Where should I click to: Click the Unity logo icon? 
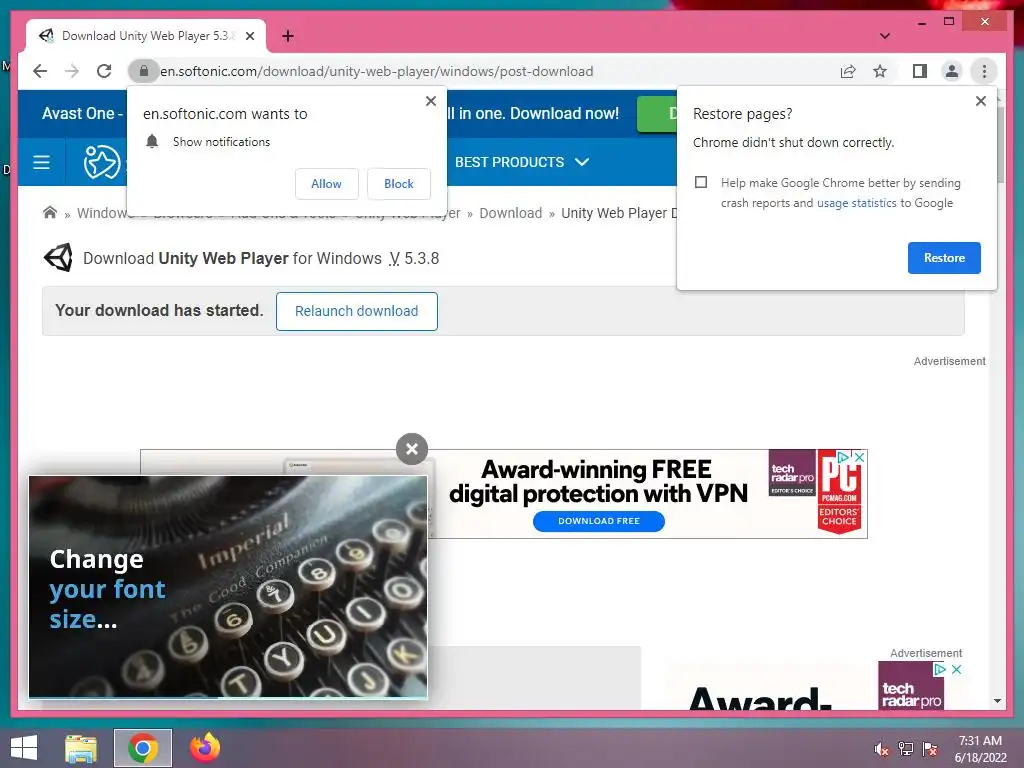coord(58,258)
